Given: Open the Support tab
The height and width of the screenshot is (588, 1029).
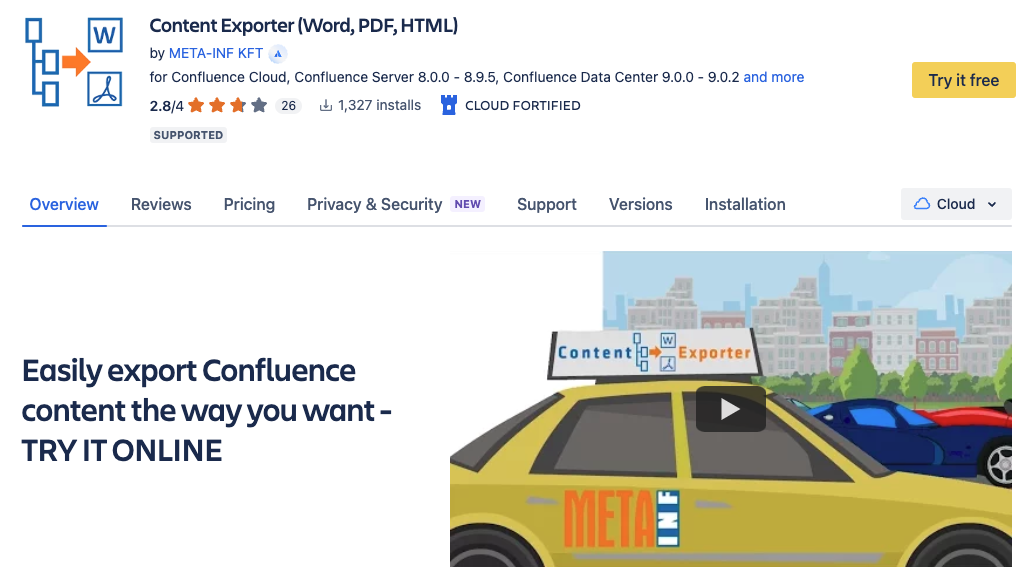Looking at the screenshot, I should pyautogui.click(x=547, y=205).
